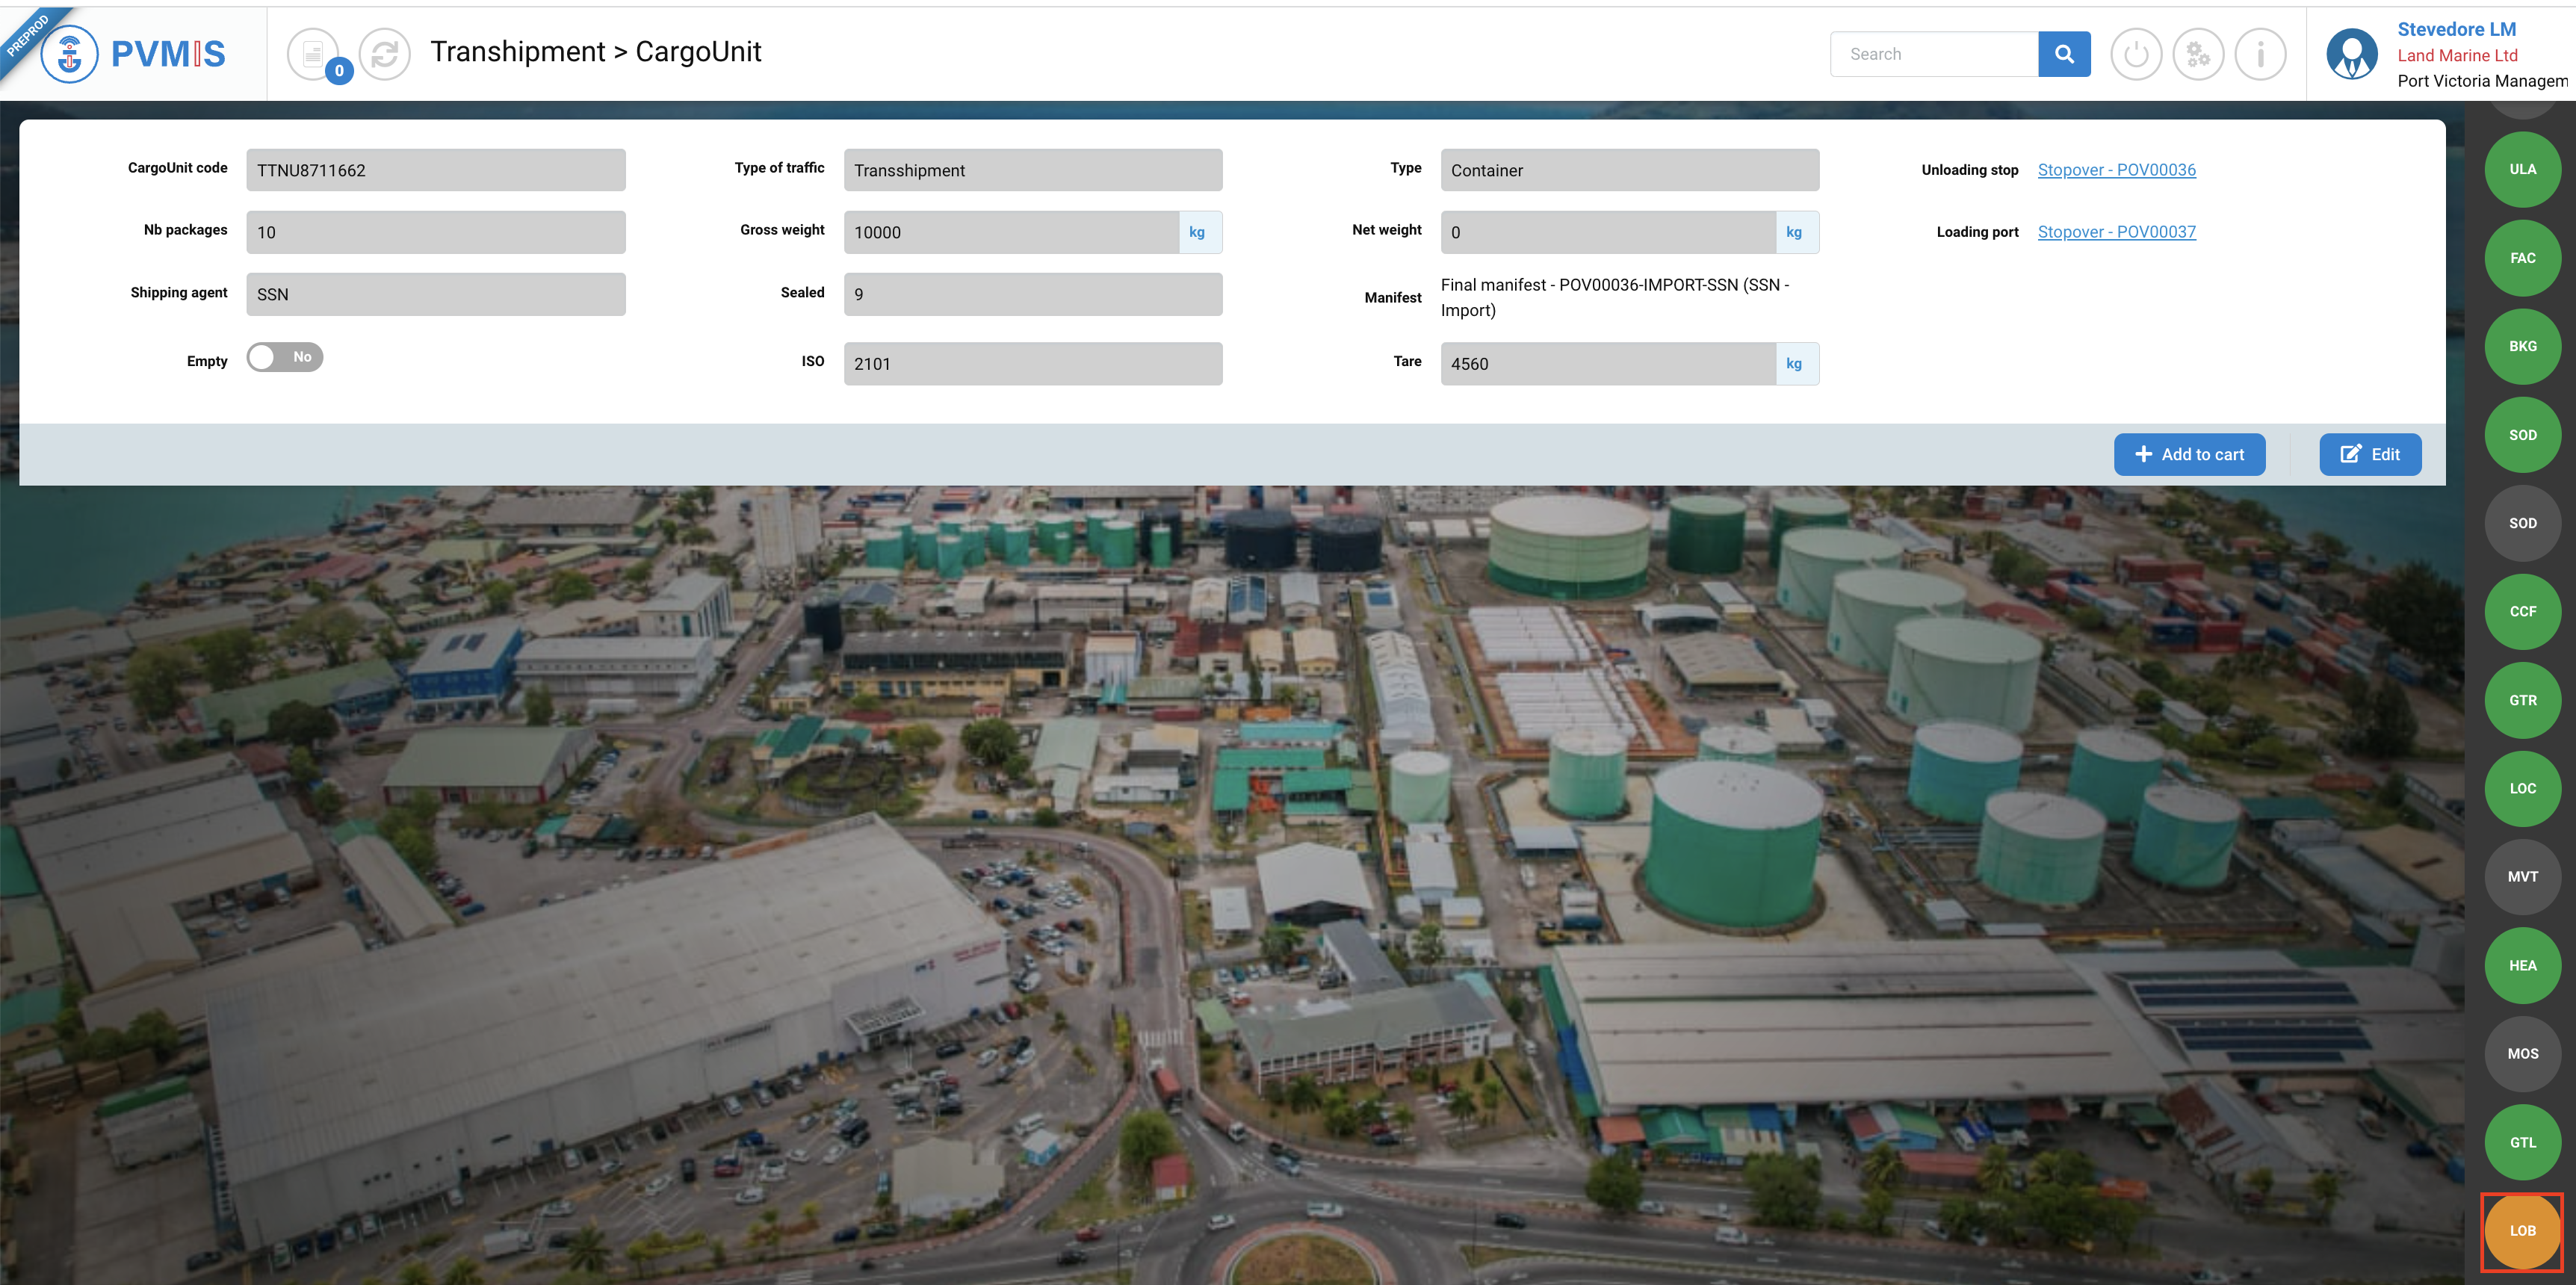
Task: Click the refresh circular arrows icon
Action: (385, 54)
